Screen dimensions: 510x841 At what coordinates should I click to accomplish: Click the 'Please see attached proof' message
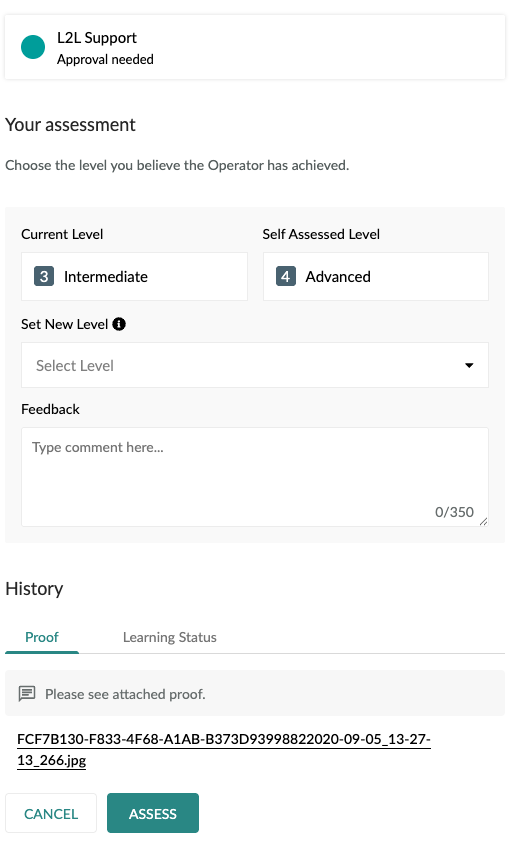[x=125, y=694]
